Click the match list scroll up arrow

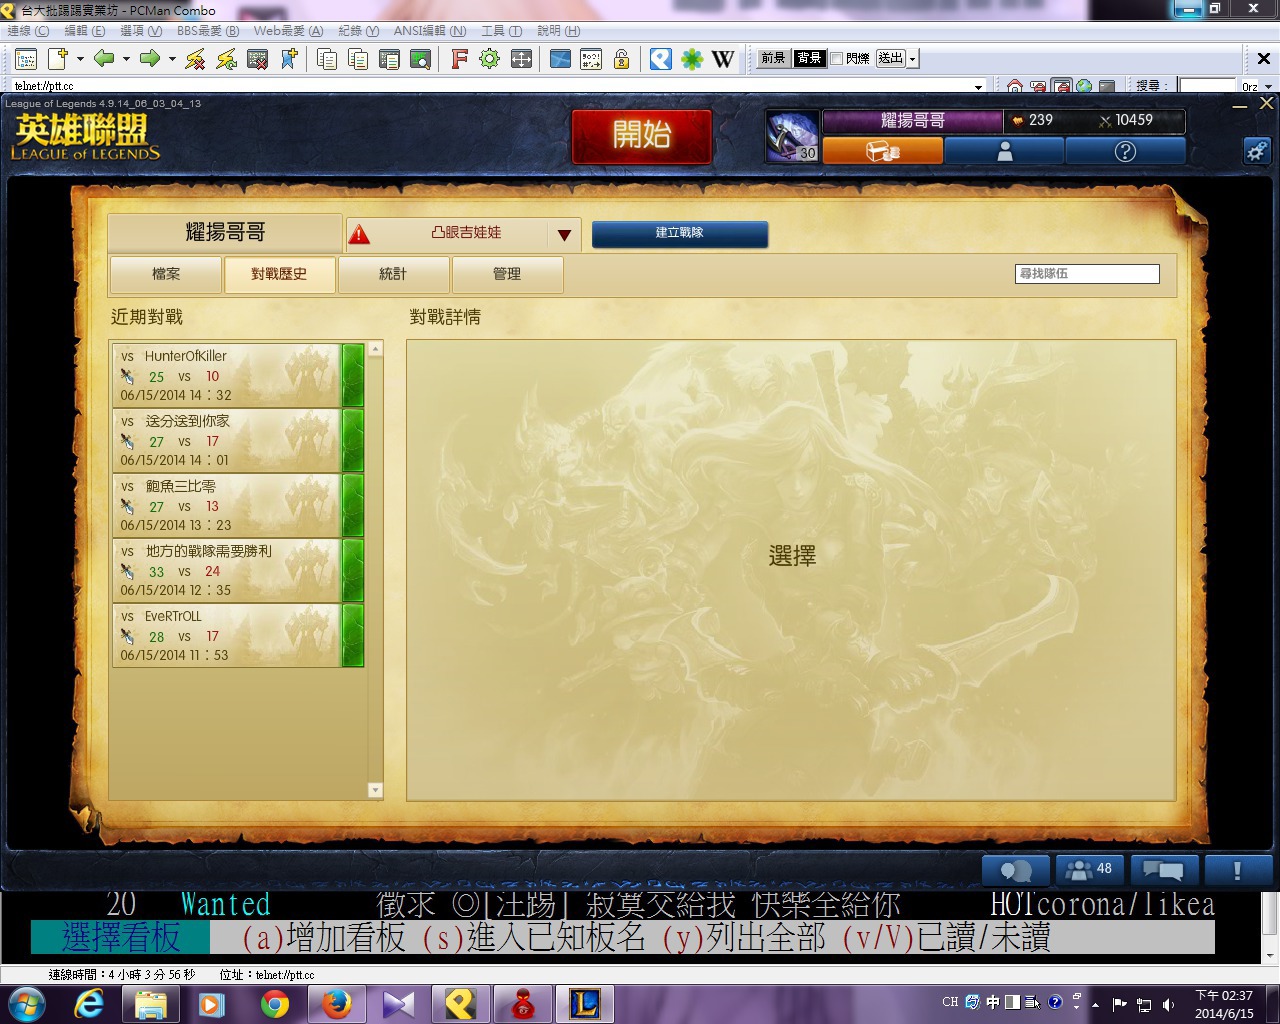coord(375,349)
